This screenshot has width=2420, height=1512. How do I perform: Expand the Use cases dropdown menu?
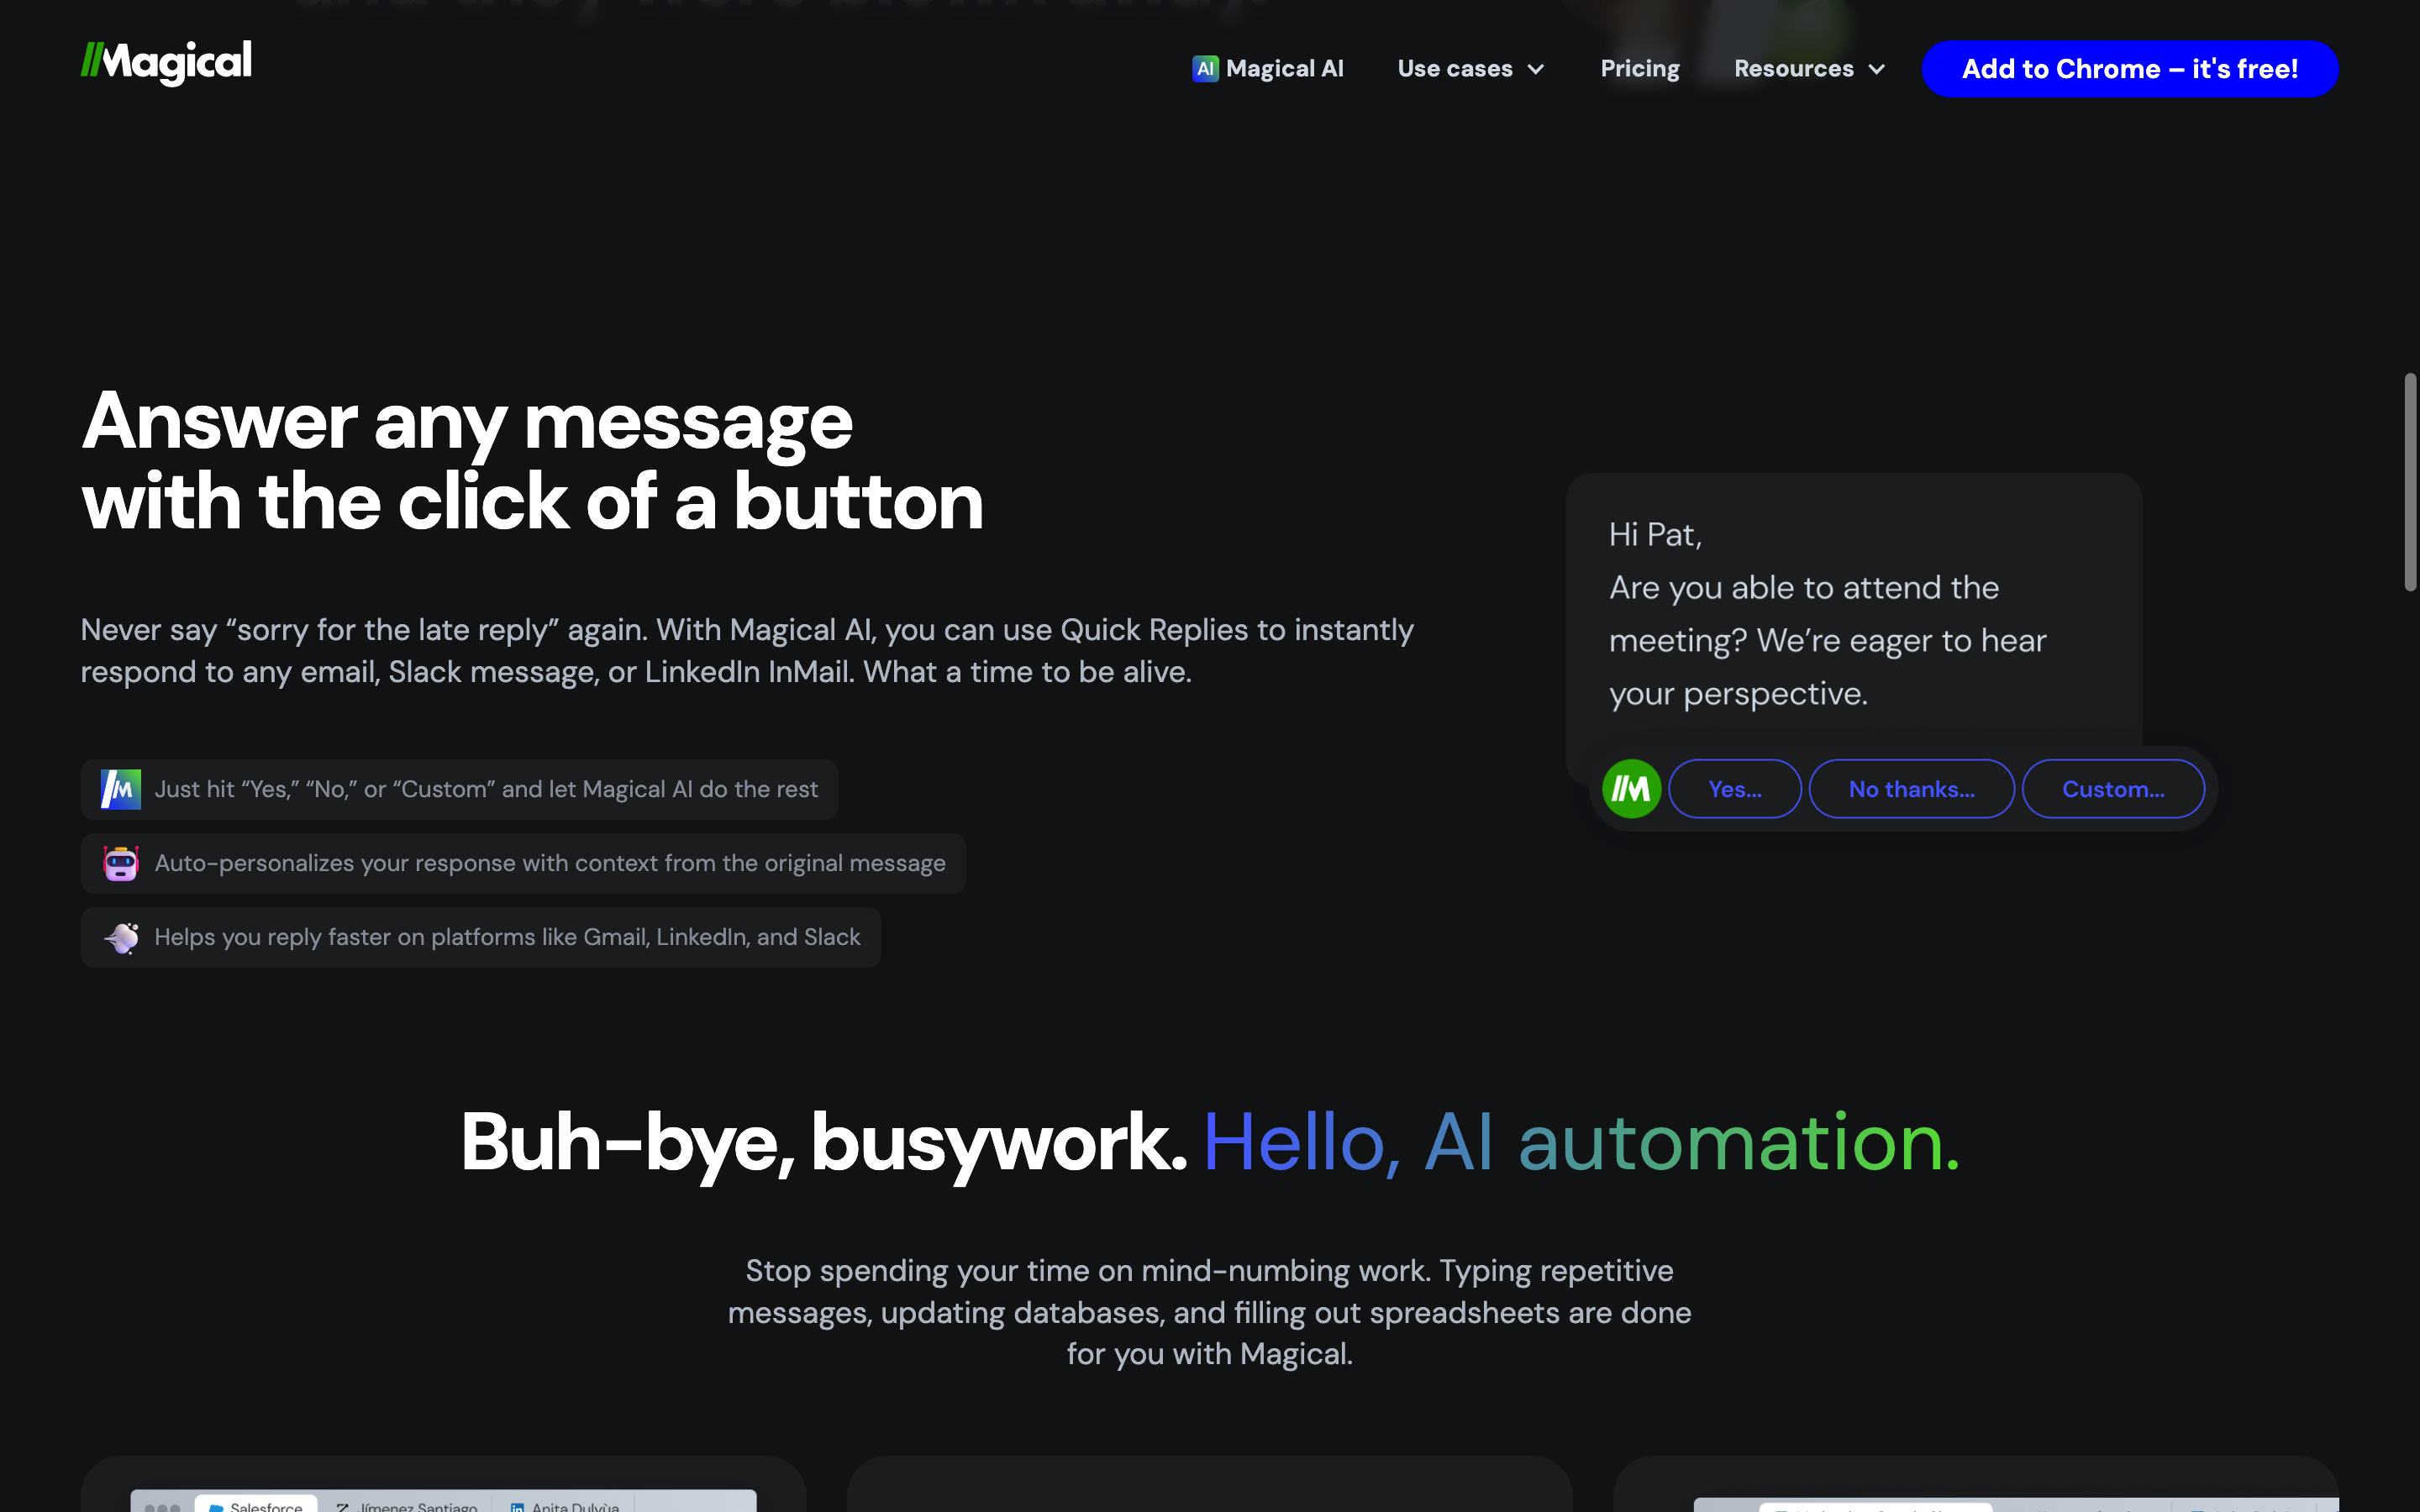pyautogui.click(x=1471, y=68)
